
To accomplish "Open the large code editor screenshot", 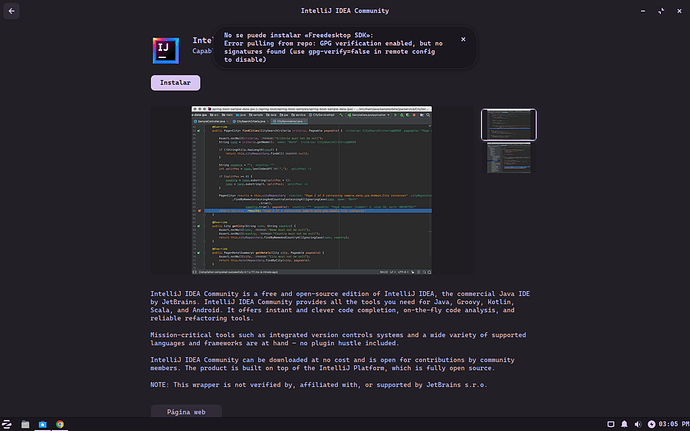I will (x=312, y=190).
